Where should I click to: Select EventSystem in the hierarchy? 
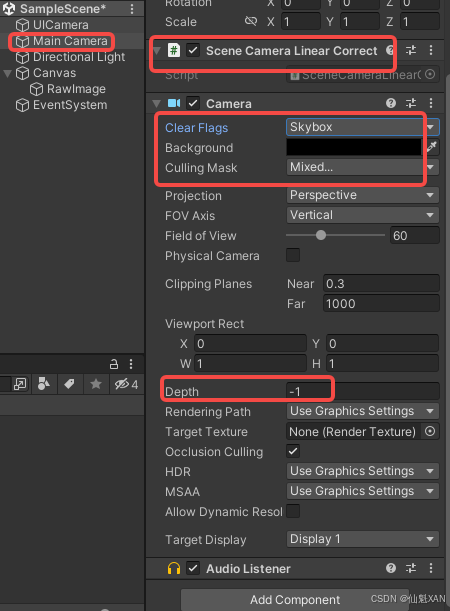(70, 105)
